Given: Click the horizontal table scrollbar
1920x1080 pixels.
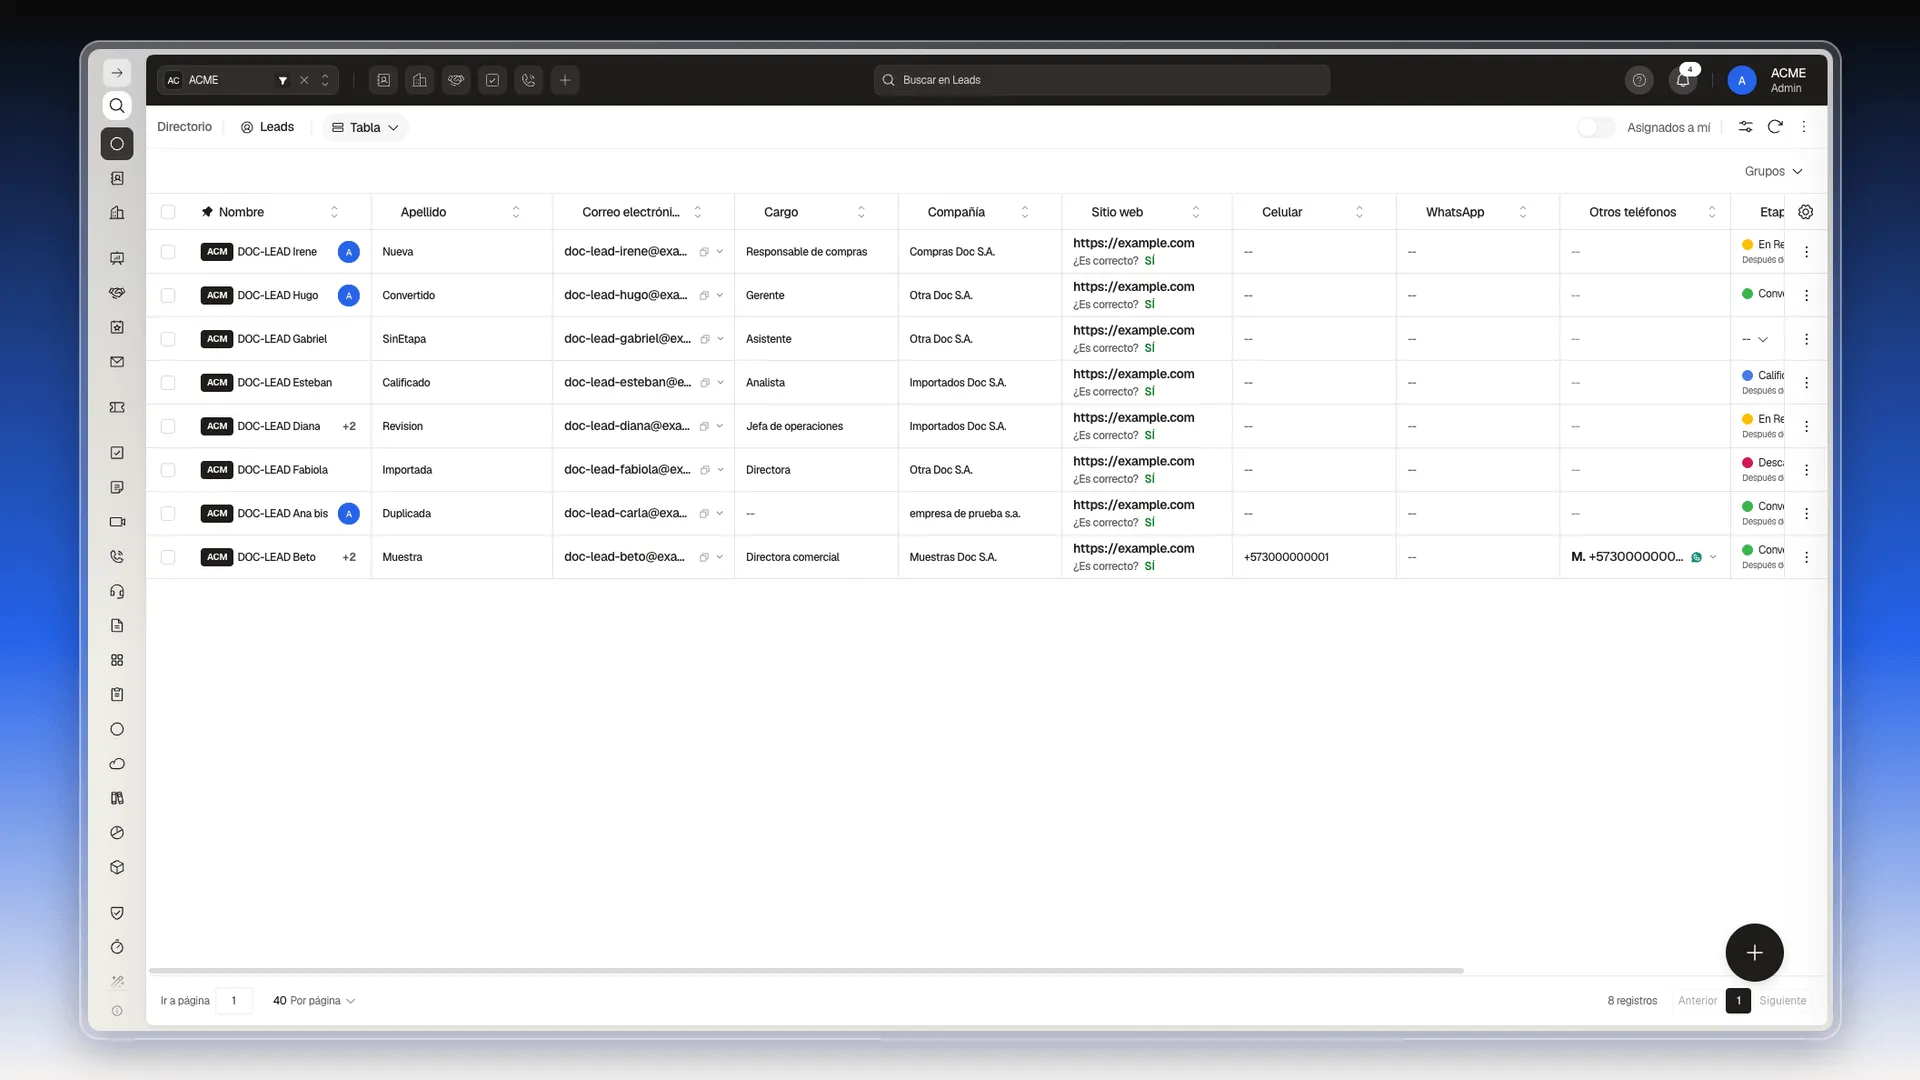Looking at the screenshot, I should pos(806,971).
